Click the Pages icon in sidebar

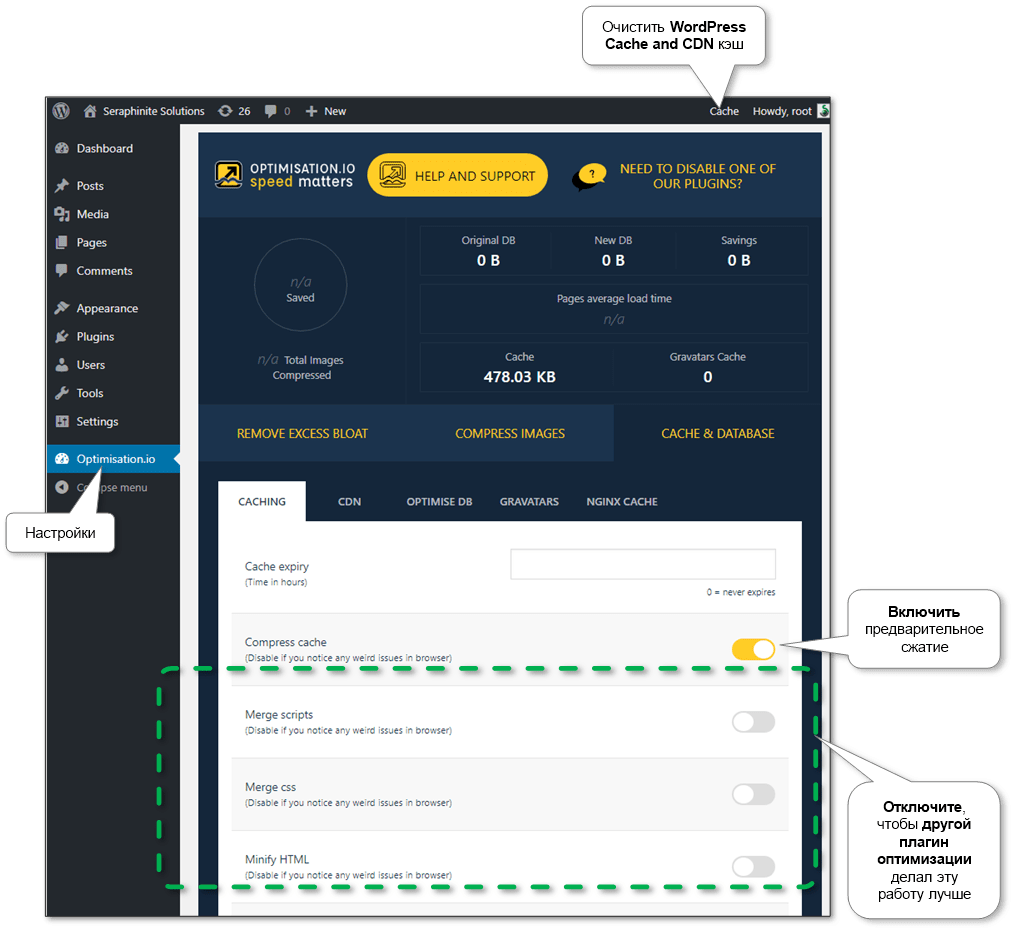click(62, 243)
